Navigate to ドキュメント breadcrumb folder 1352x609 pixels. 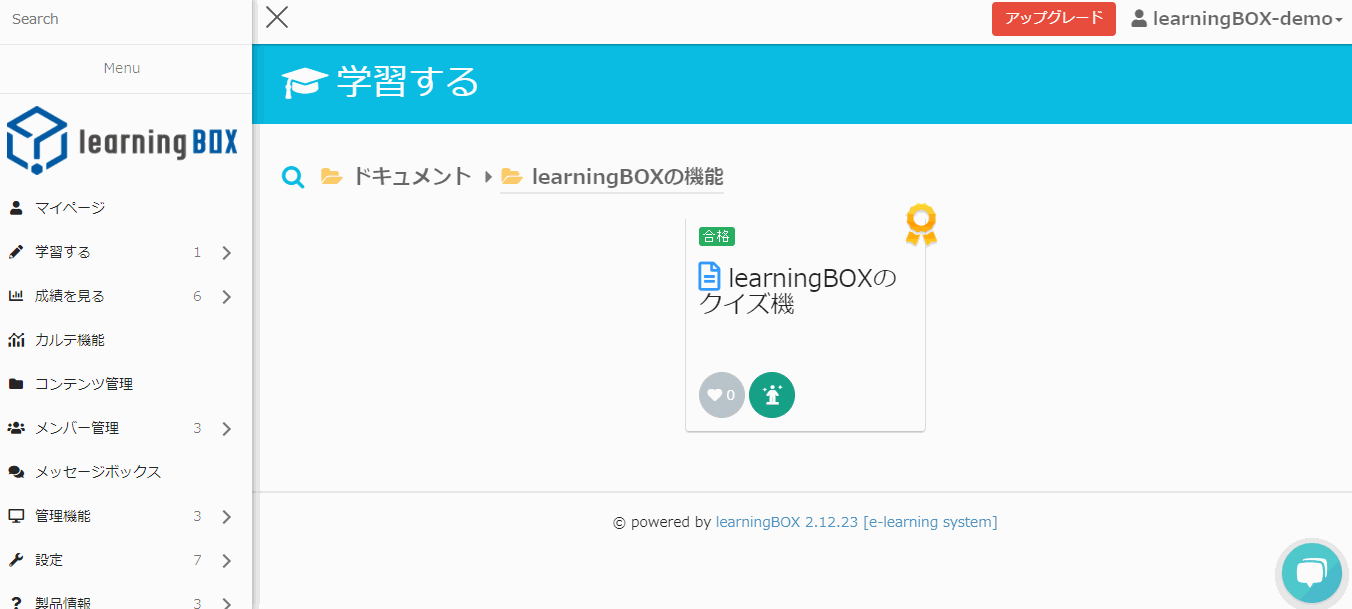coord(411,177)
